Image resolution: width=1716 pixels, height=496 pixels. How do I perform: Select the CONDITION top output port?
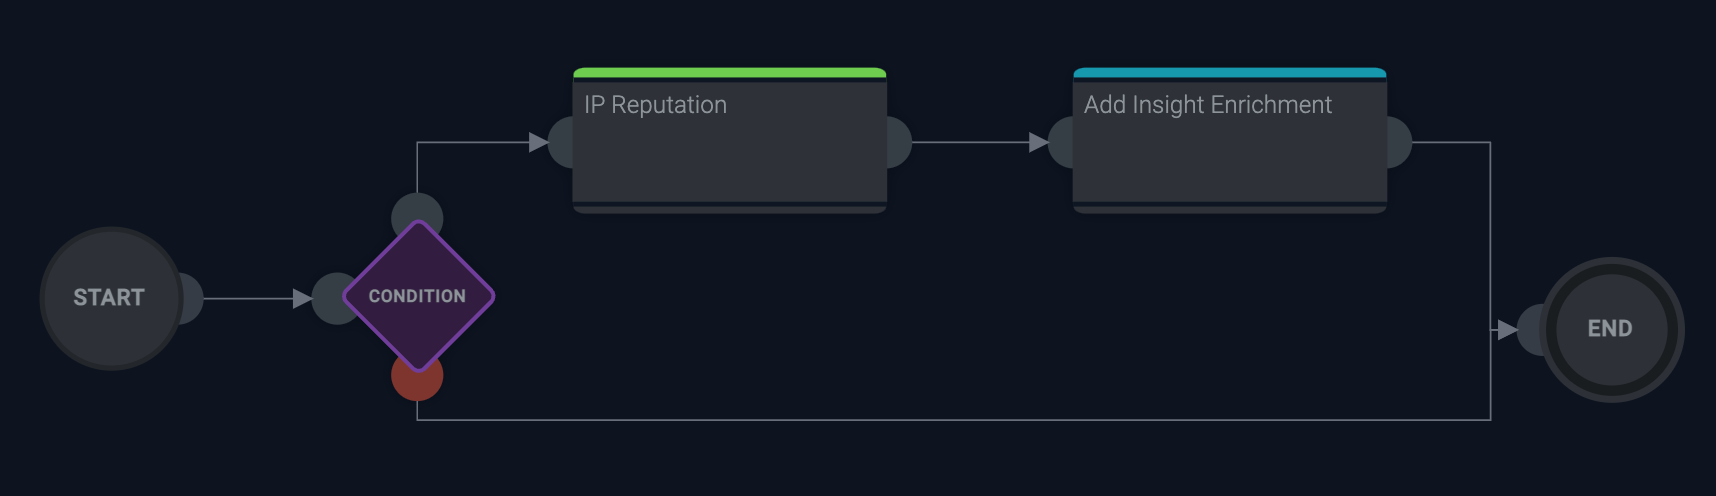pyautogui.click(x=417, y=210)
